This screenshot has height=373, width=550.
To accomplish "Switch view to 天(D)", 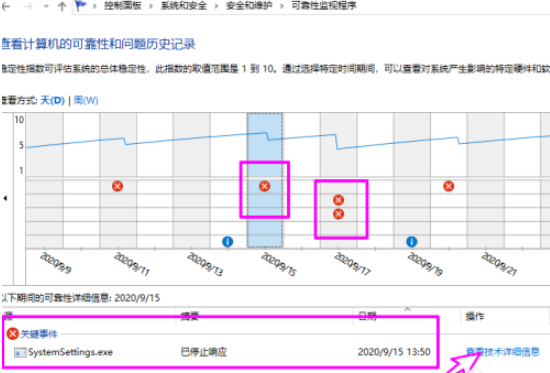I will coord(53,100).
